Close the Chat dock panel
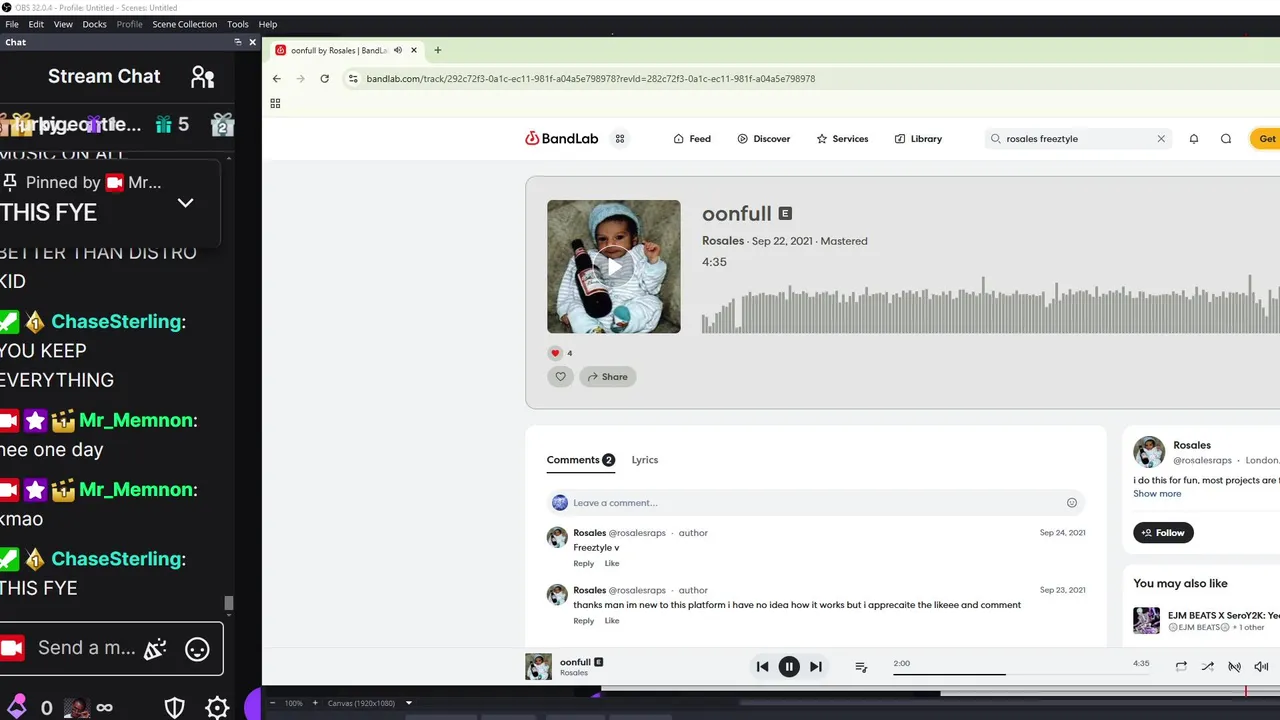This screenshot has width=1280, height=720. pyautogui.click(x=253, y=42)
